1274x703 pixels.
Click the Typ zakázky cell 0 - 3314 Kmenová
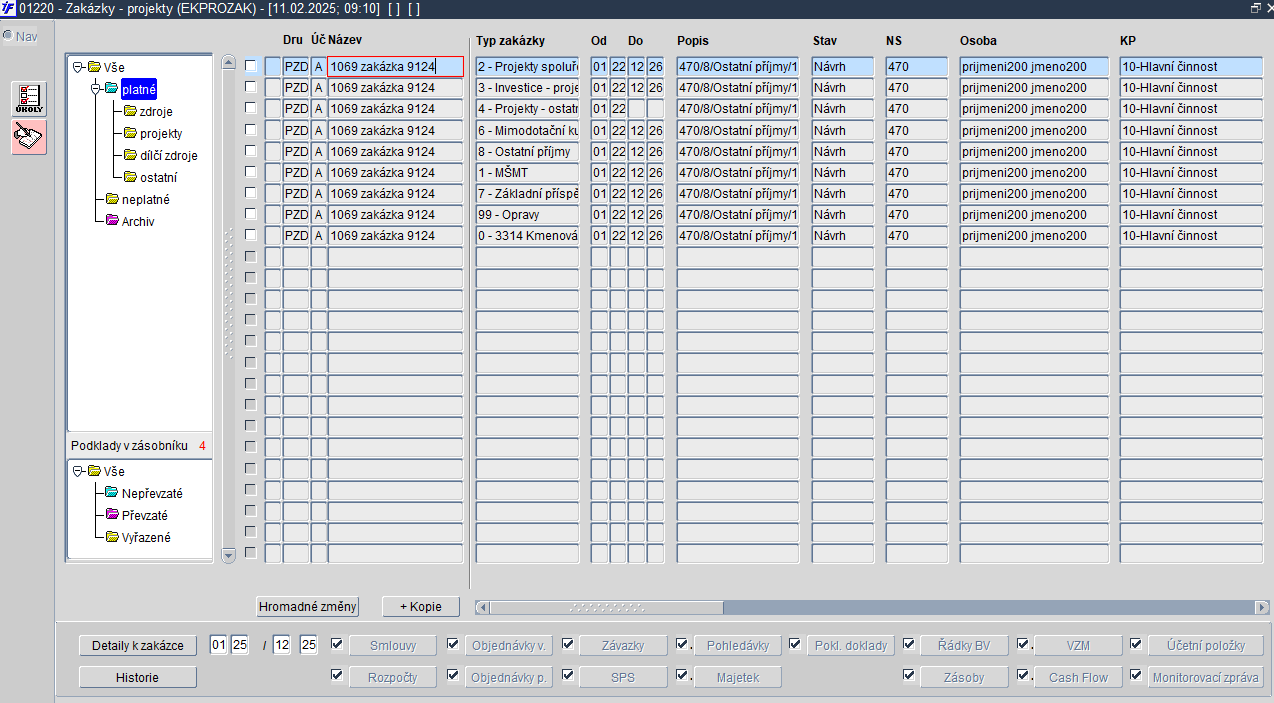527,235
